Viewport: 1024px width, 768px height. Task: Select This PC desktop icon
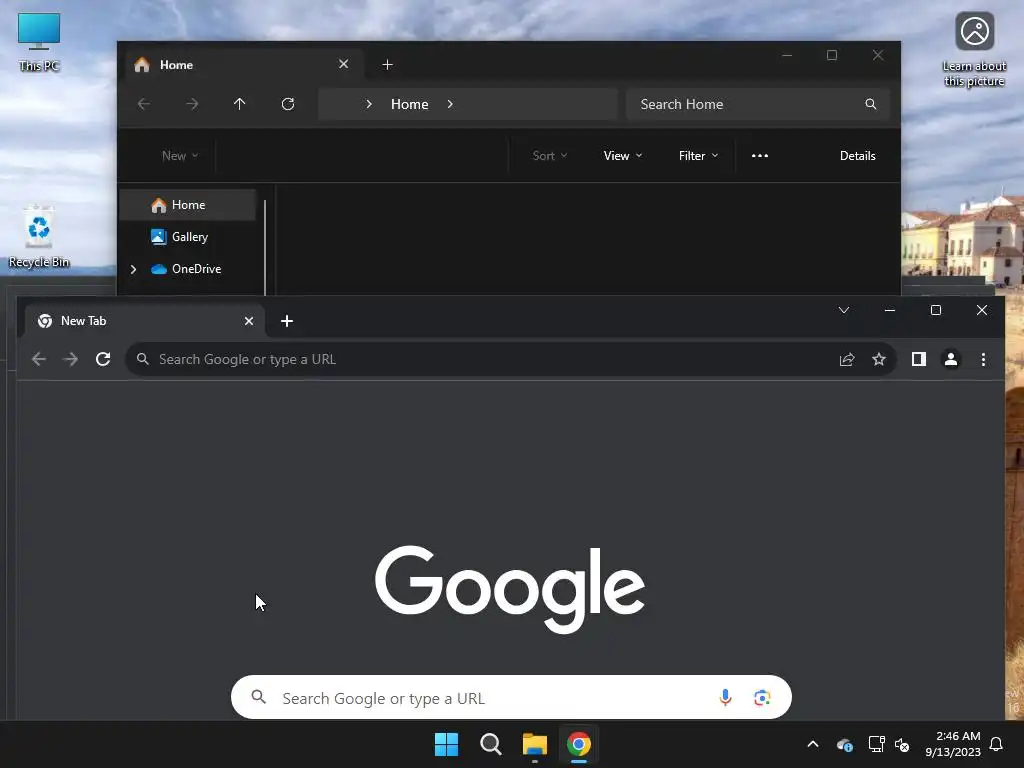[x=39, y=42]
